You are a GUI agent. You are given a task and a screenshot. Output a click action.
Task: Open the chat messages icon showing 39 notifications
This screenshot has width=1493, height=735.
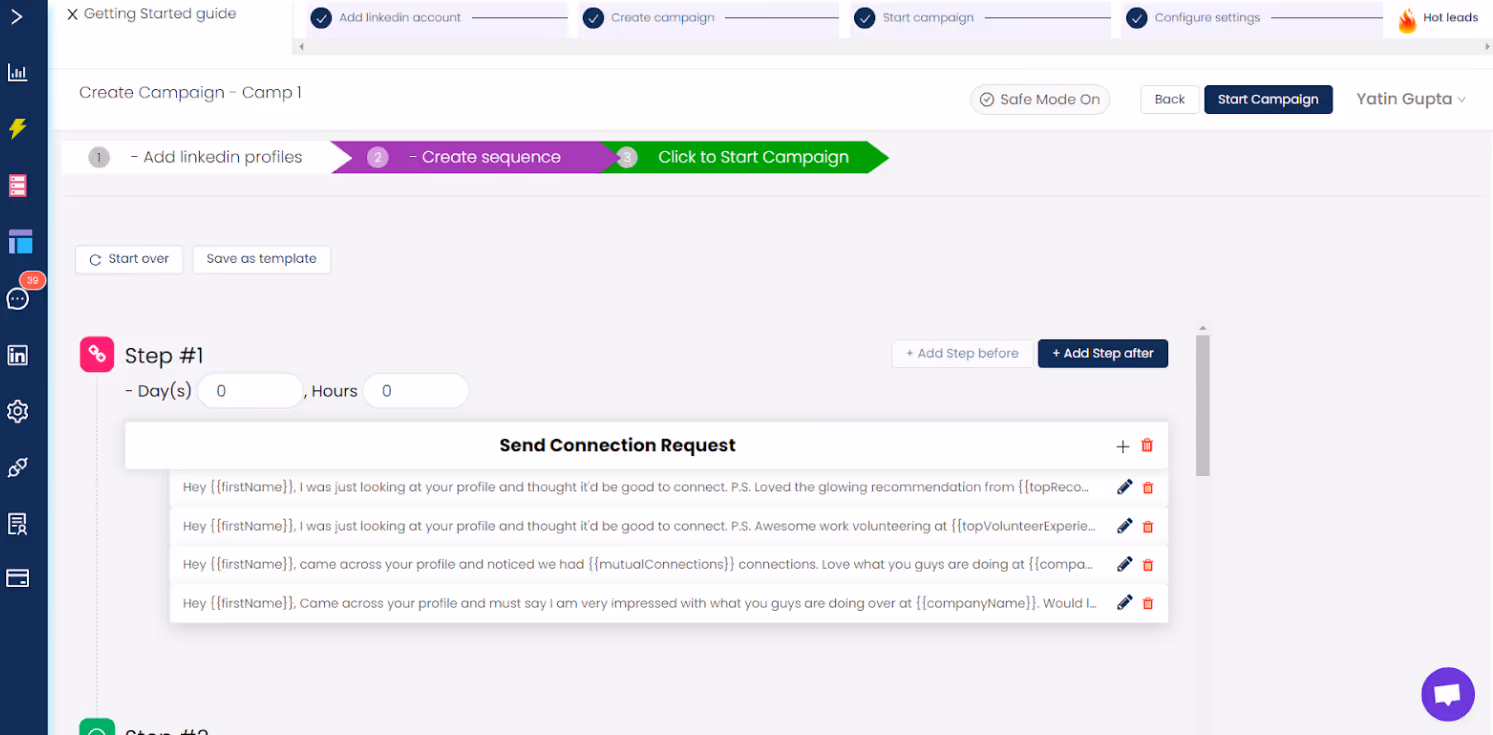(17, 298)
